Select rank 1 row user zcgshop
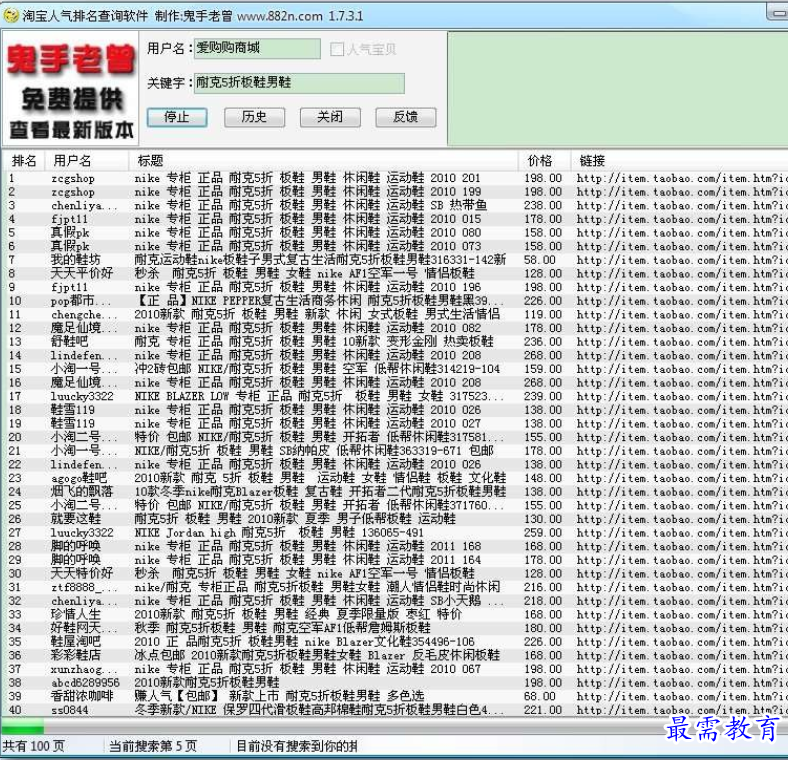The image size is (788, 760). pos(394,178)
